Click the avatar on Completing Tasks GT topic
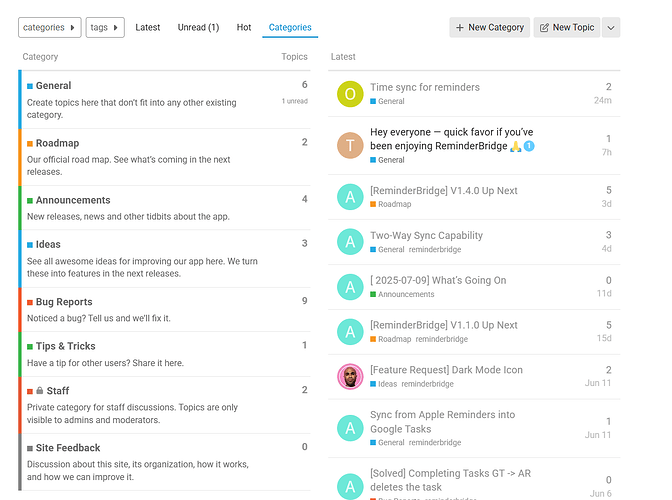This screenshot has height=500, width=672. point(350,486)
